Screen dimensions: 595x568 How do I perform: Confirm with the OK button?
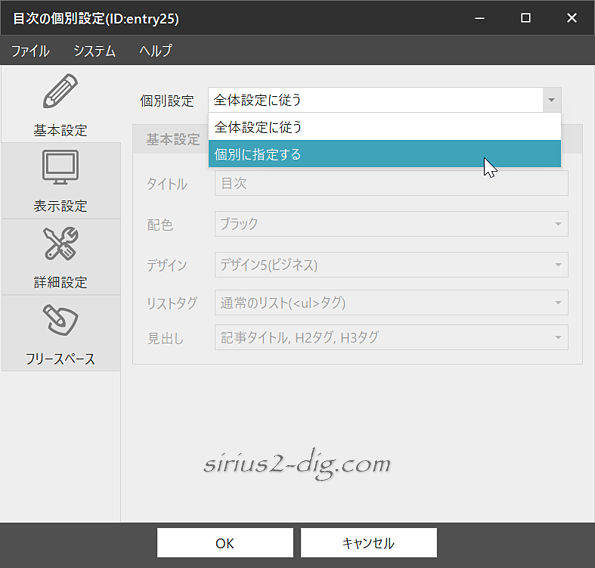point(225,543)
